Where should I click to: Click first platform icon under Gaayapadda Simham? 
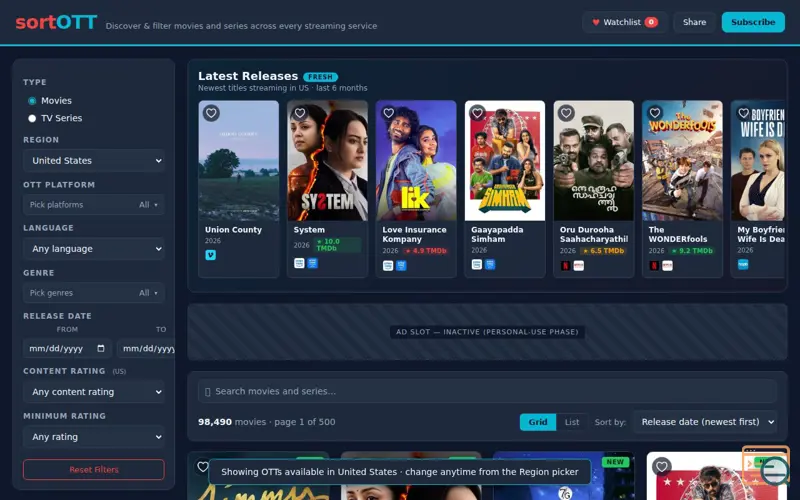click(477, 264)
